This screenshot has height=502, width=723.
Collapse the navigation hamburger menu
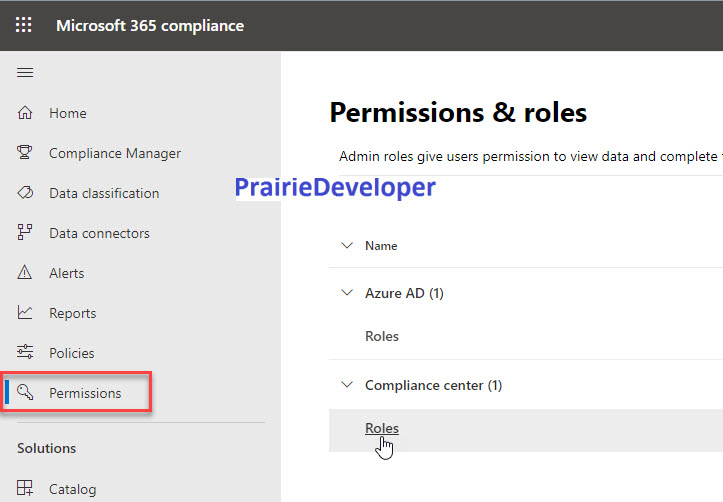(x=25, y=73)
